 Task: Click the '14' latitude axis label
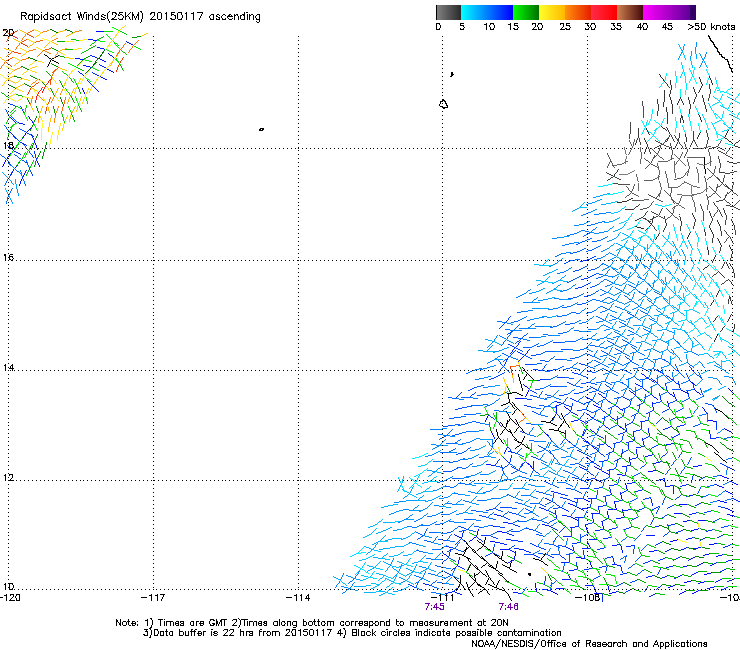(8, 367)
